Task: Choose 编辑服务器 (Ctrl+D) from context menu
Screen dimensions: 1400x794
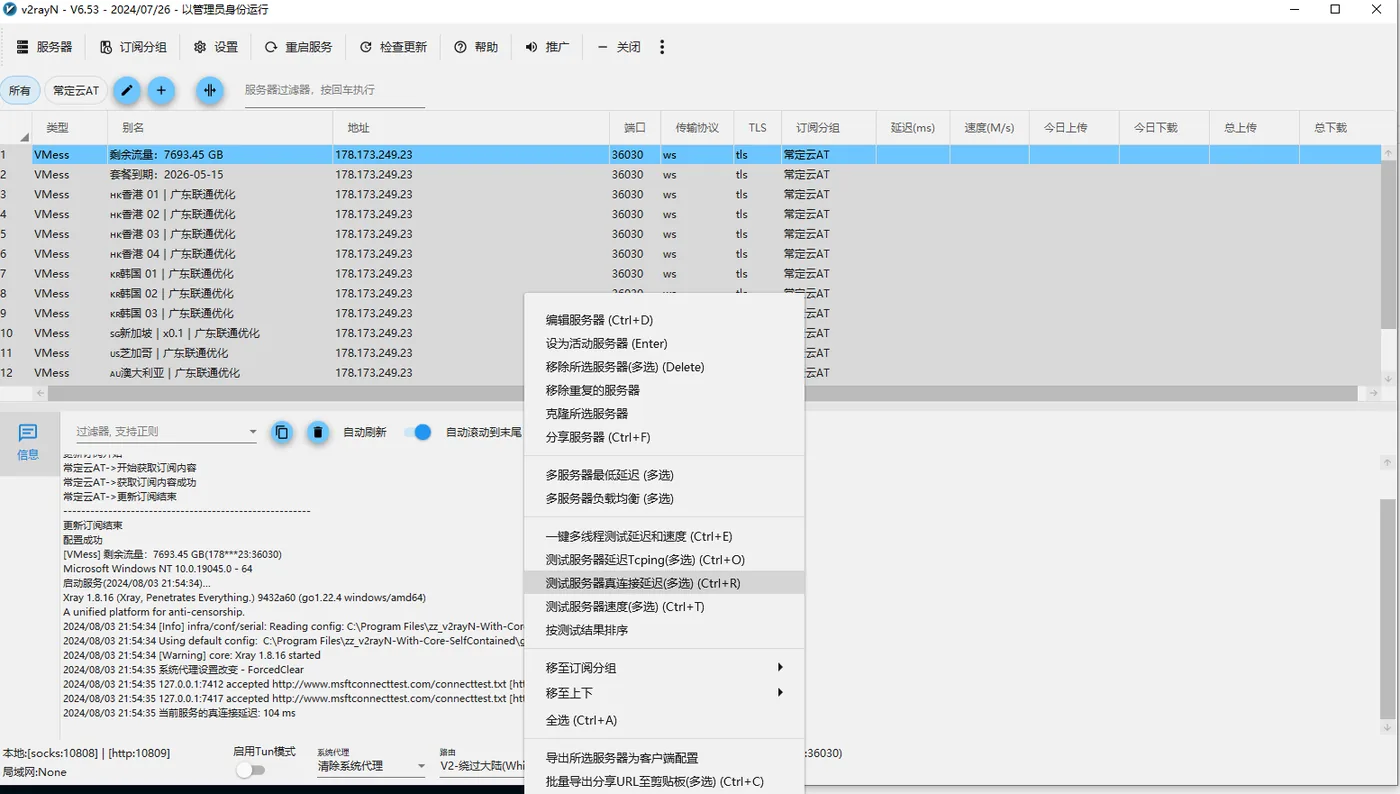Action: click(664, 320)
